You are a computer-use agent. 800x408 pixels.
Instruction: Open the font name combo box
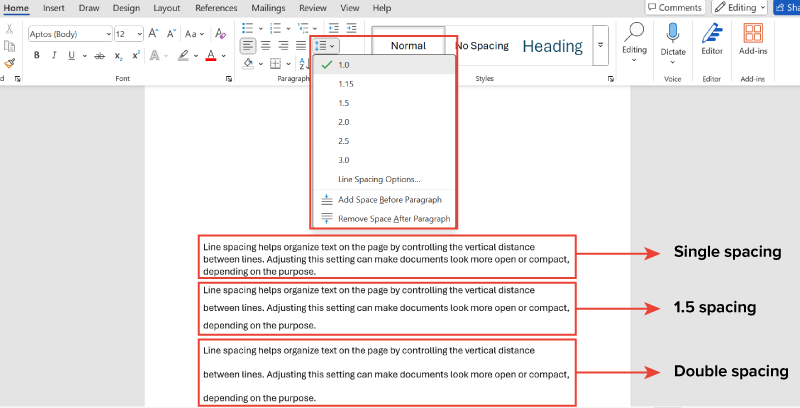(x=70, y=34)
